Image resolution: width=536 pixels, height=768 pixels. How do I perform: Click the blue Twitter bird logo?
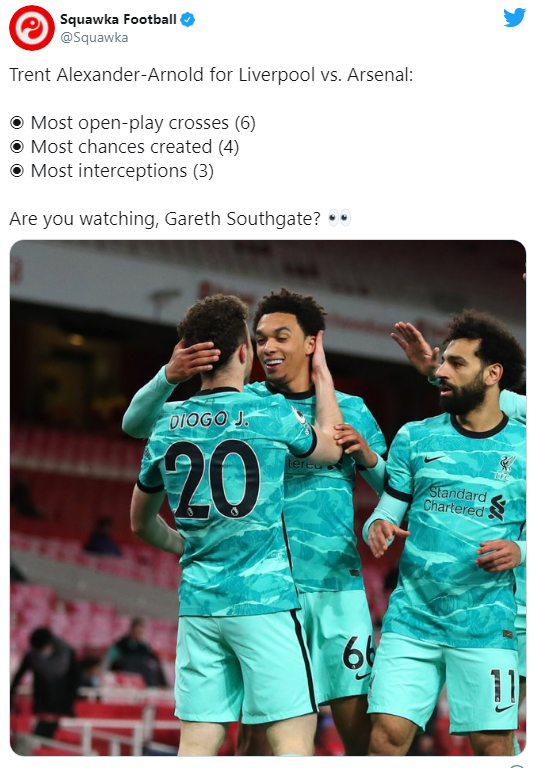(514, 18)
